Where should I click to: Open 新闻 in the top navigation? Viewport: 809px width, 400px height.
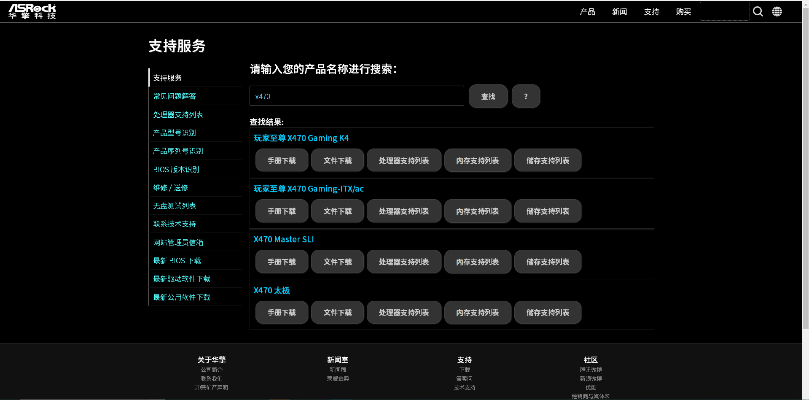click(620, 12)
